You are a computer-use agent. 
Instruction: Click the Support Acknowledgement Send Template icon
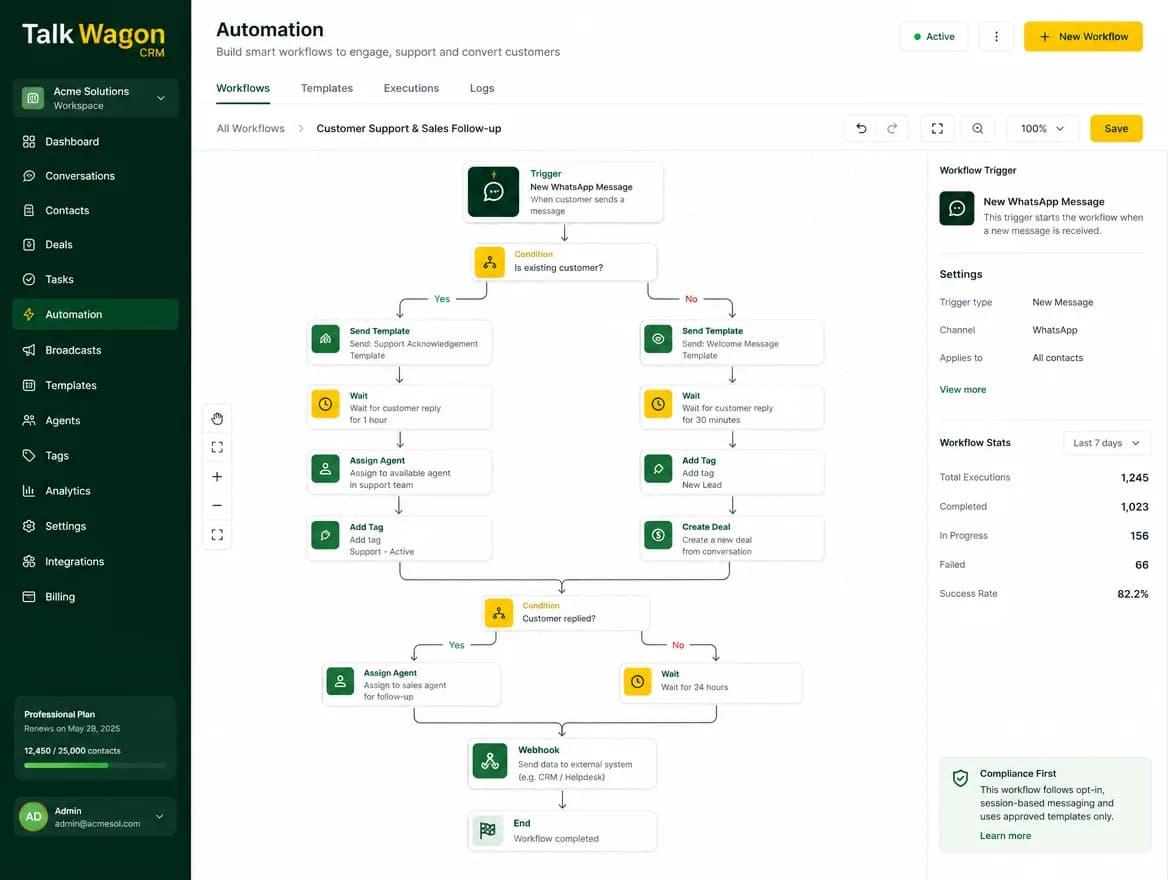(x=326, y=339)
